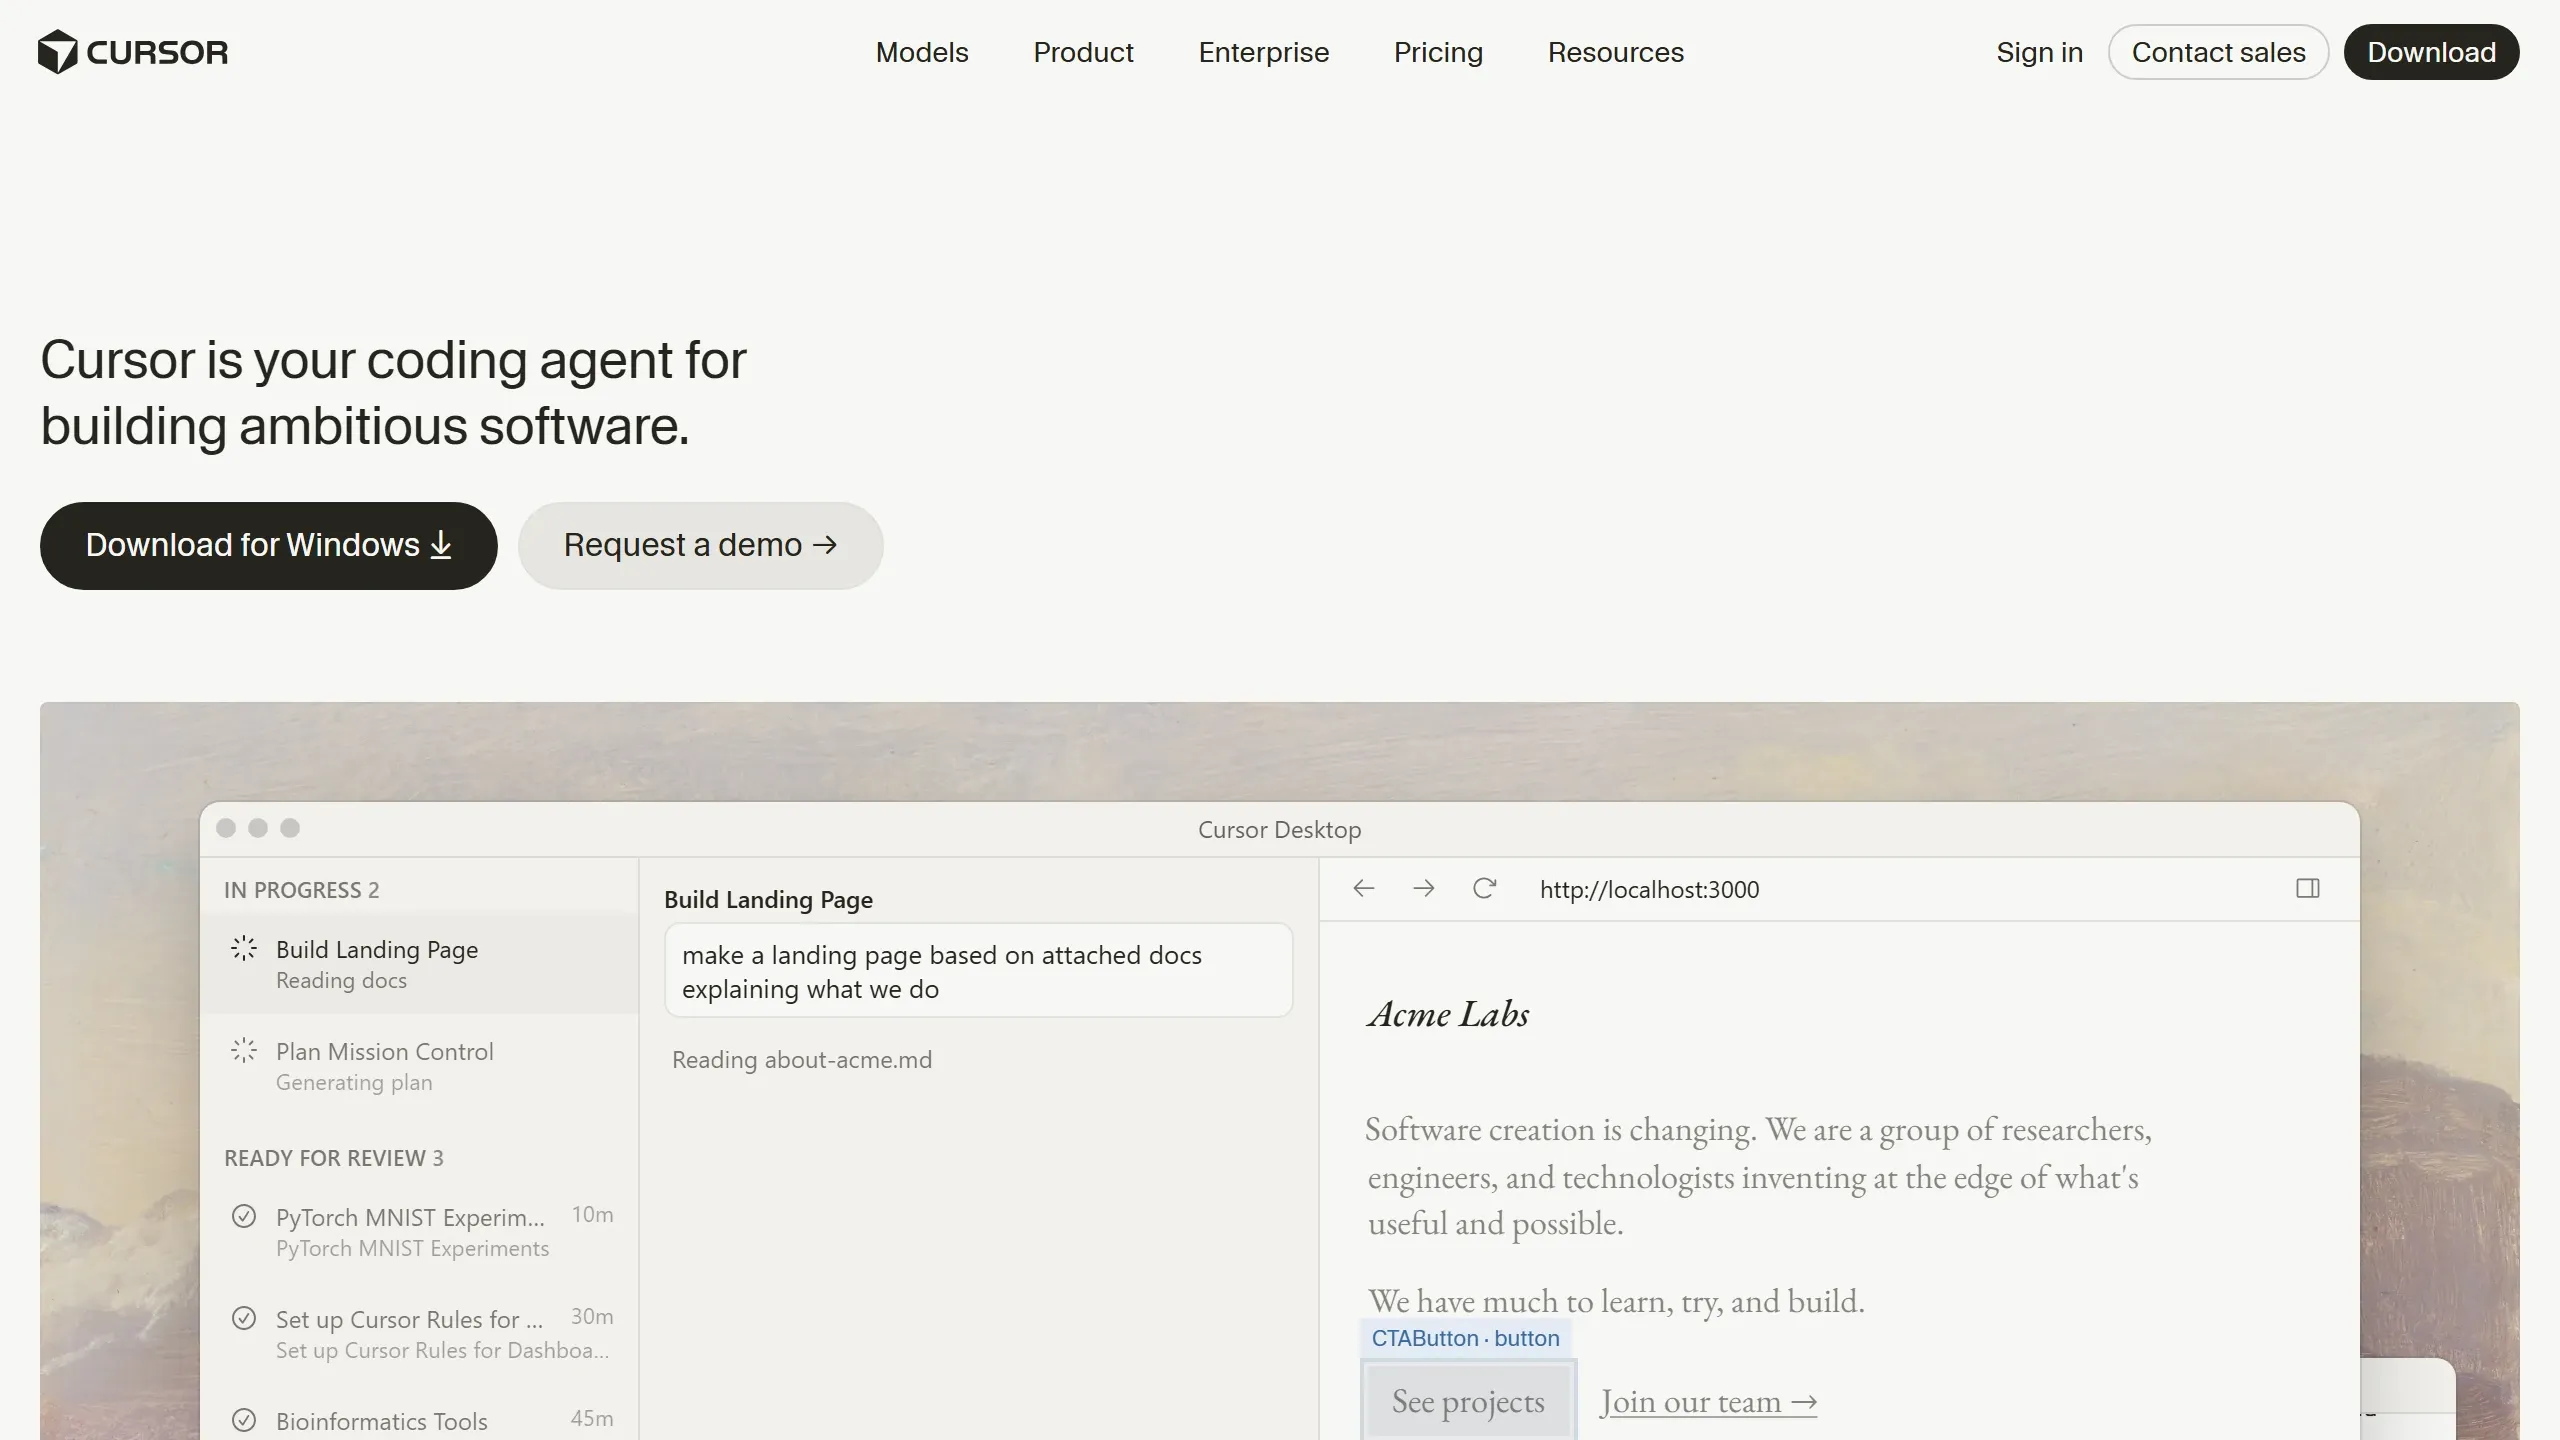The width and height of the screenshot is (2560, 1440).
Task: Click the hero headline about coding agent
Action: pyautogui.click(x=393, y=392)
